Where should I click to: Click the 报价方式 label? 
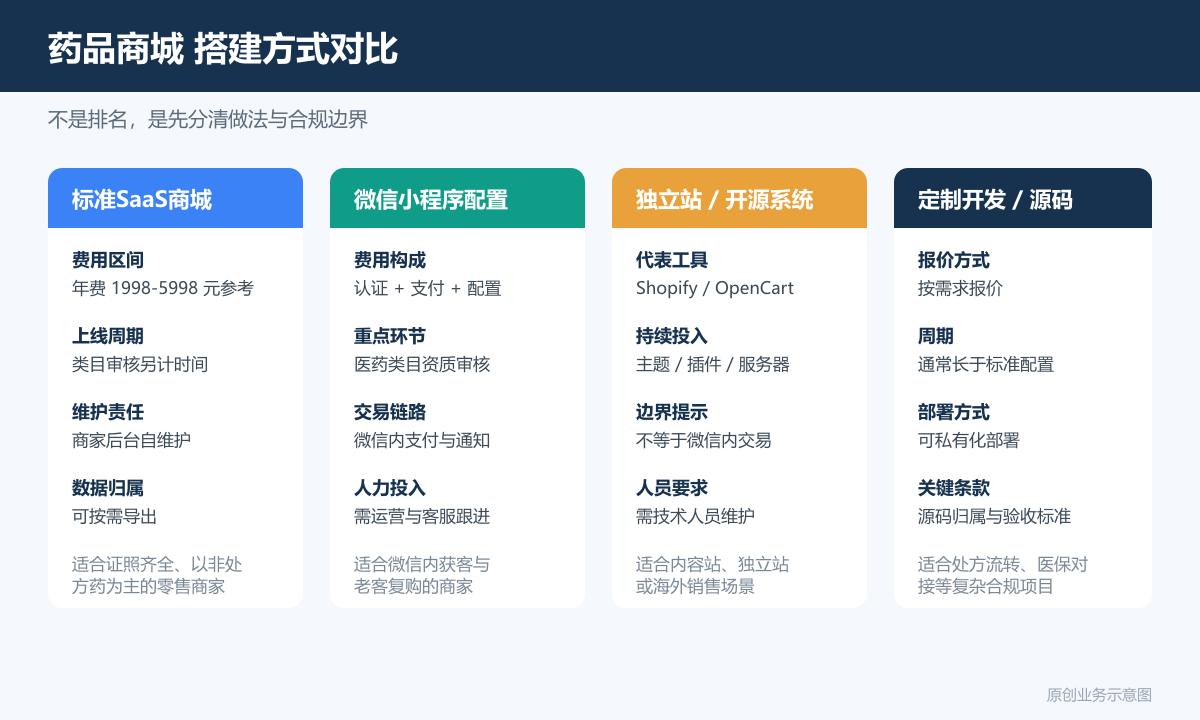(954, 260)
